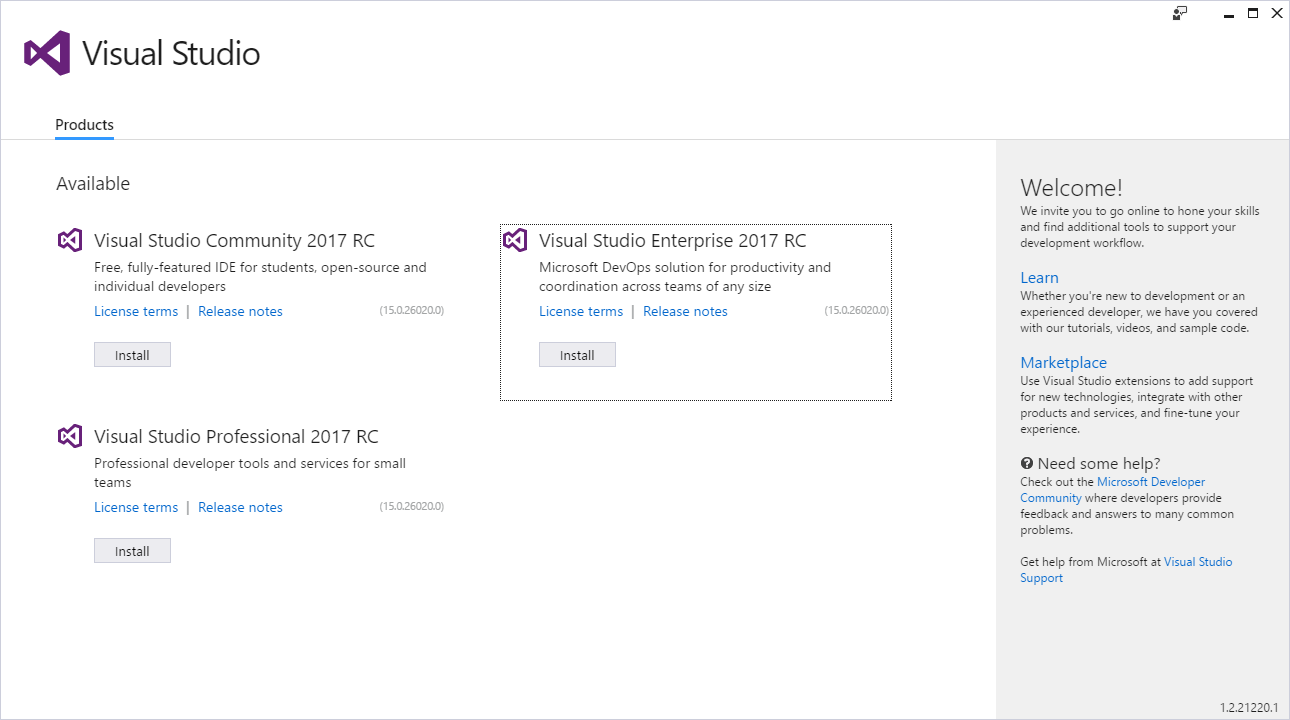
Task: Click the Visual Studio Enterprise 2017 RC icon
Action: (514, 240)
